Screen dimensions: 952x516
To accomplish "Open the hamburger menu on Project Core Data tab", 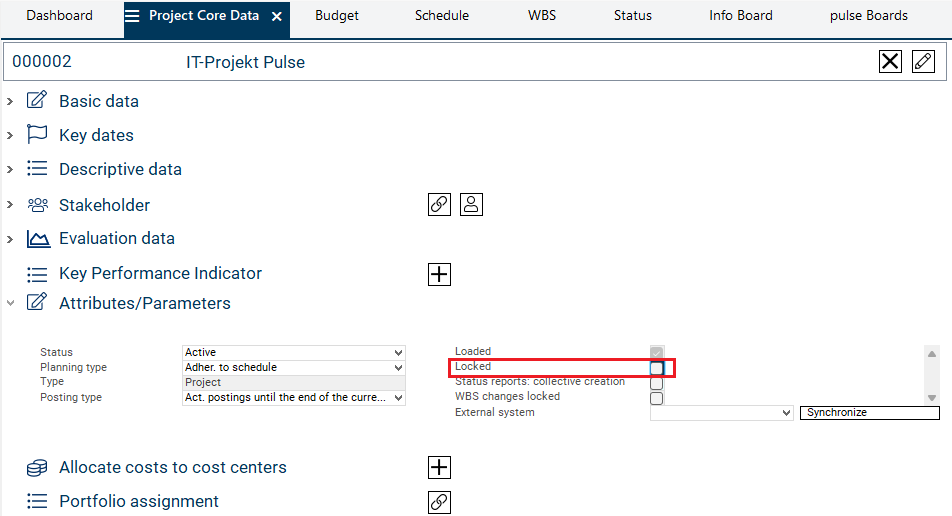I will click(132, 16).
